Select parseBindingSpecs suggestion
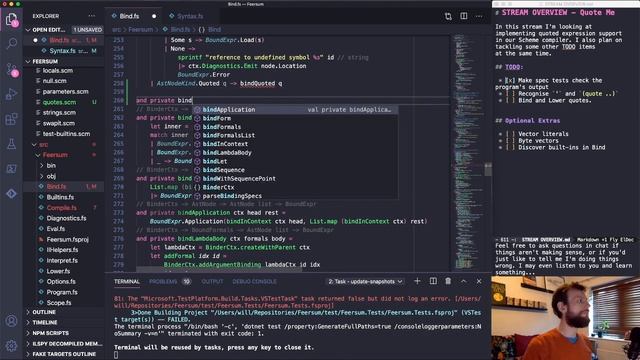The image size is (640, 360). point(294,196)
